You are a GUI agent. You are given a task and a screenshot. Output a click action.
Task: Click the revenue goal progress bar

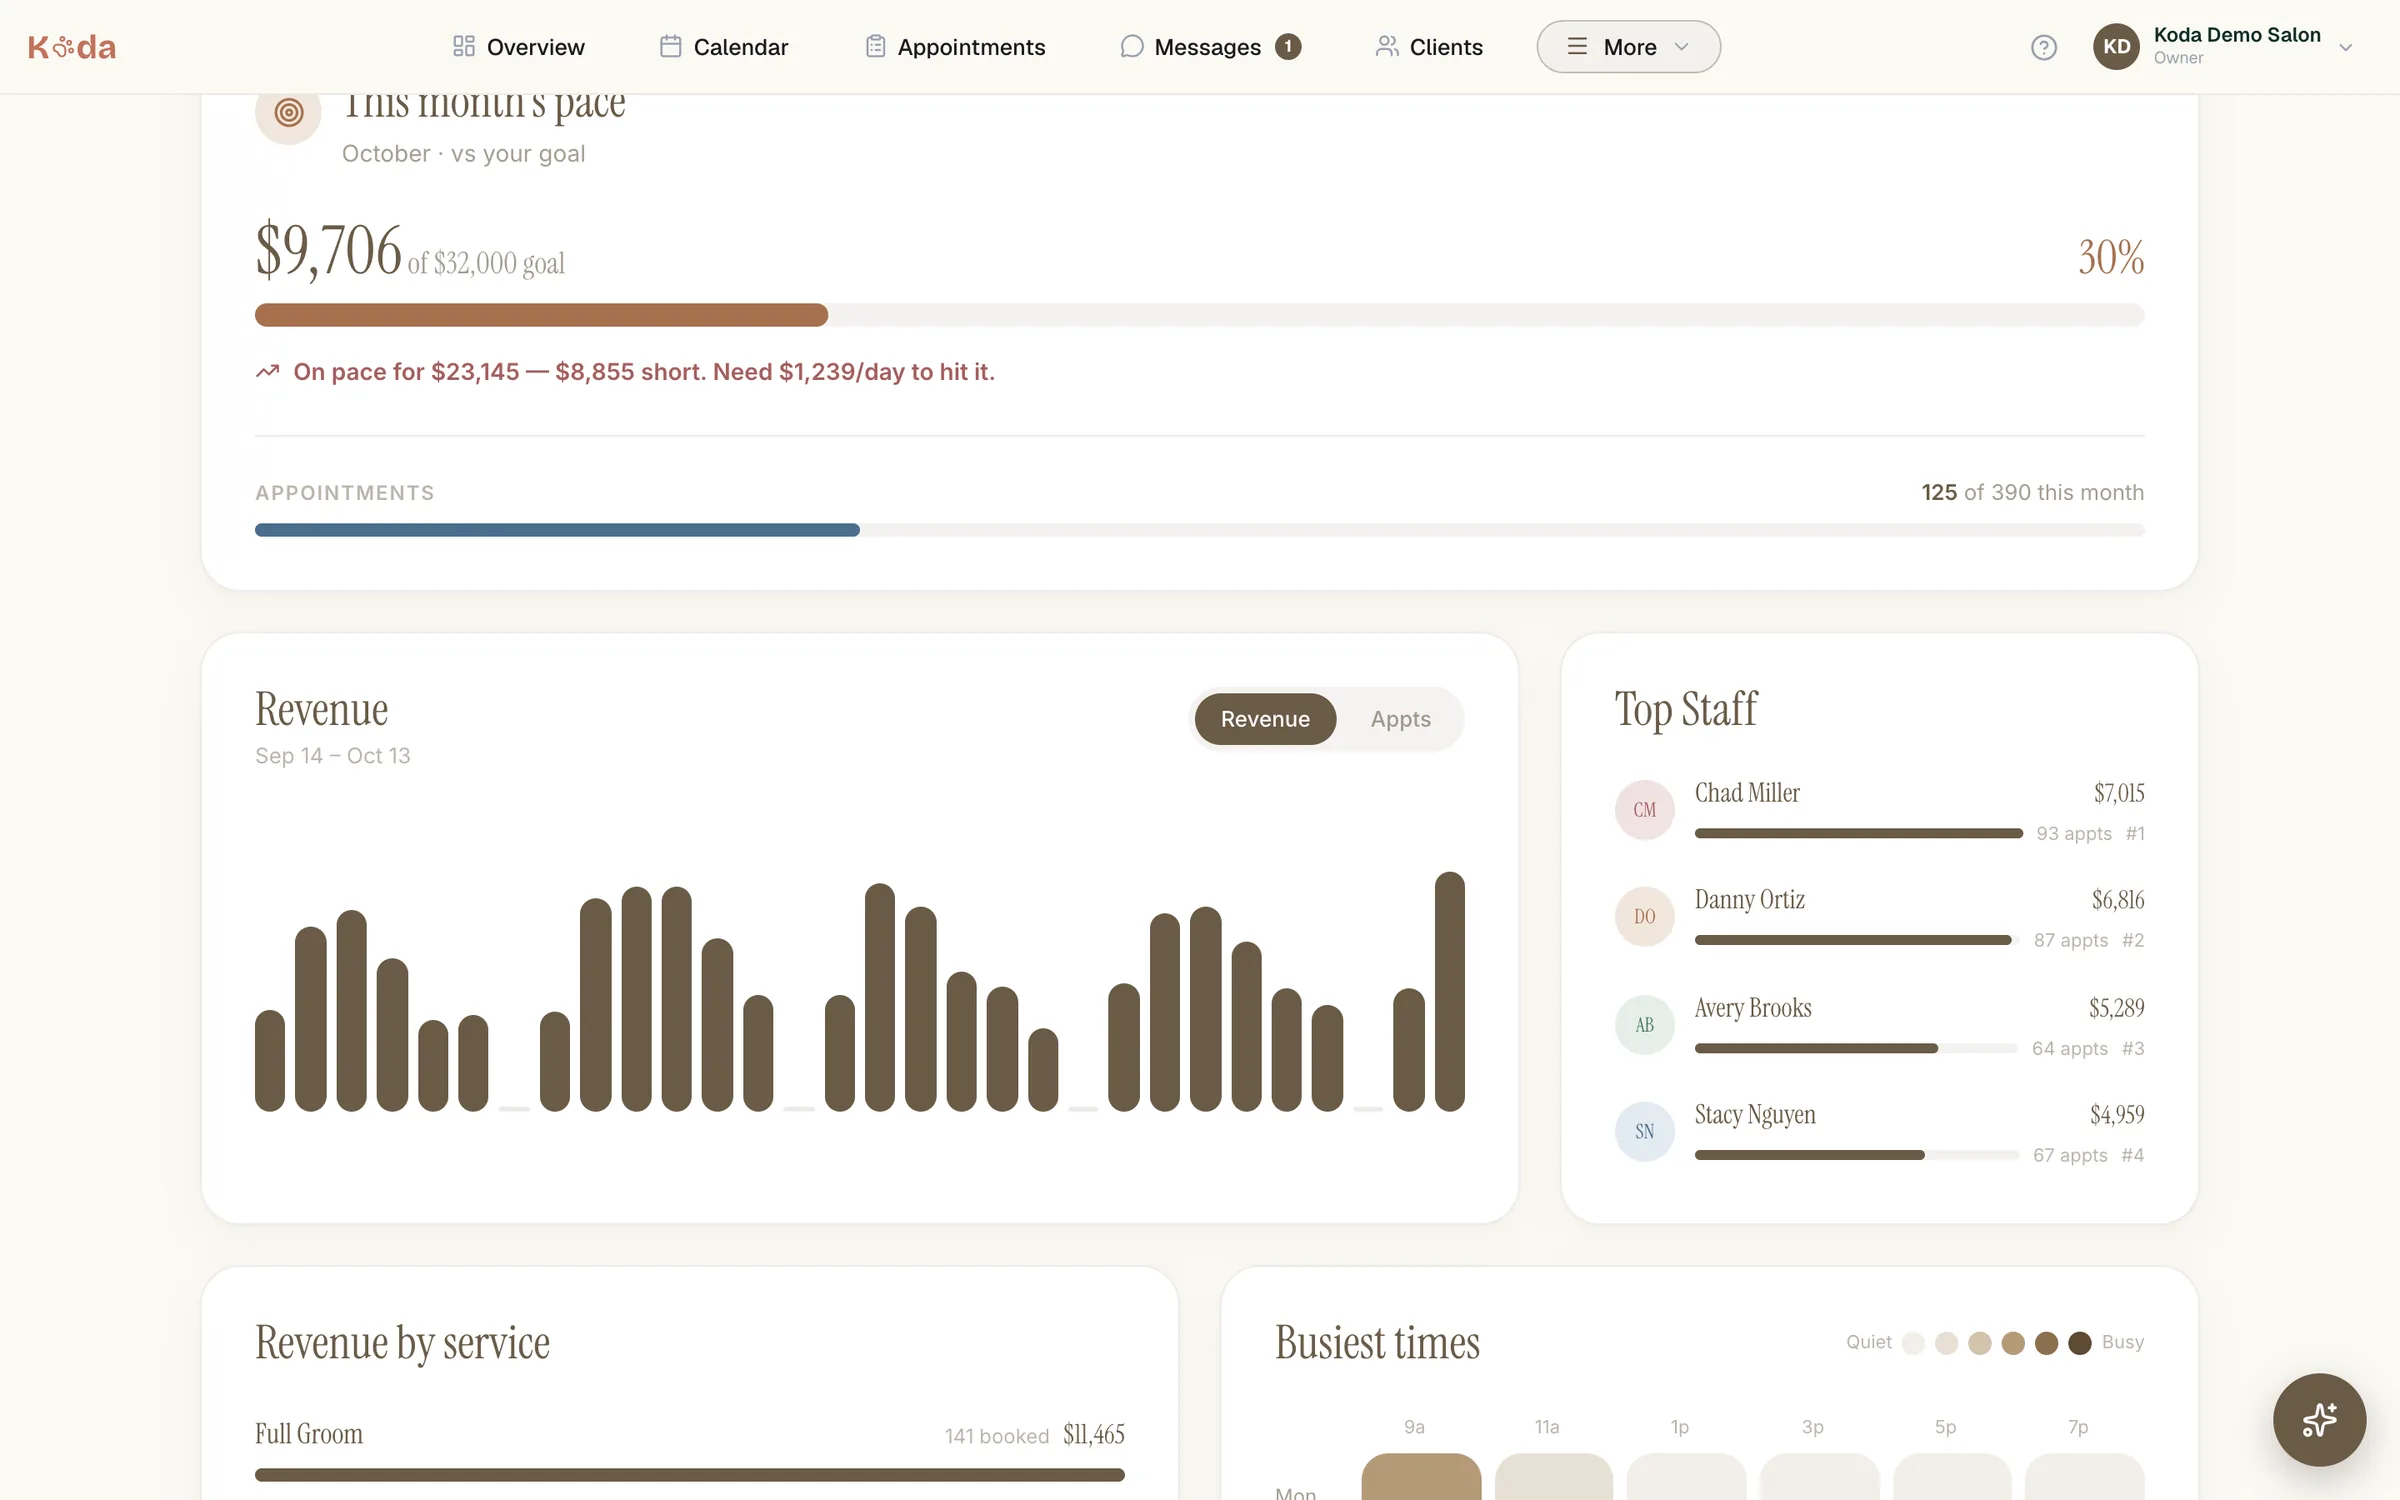click(x=1199, y=315)
